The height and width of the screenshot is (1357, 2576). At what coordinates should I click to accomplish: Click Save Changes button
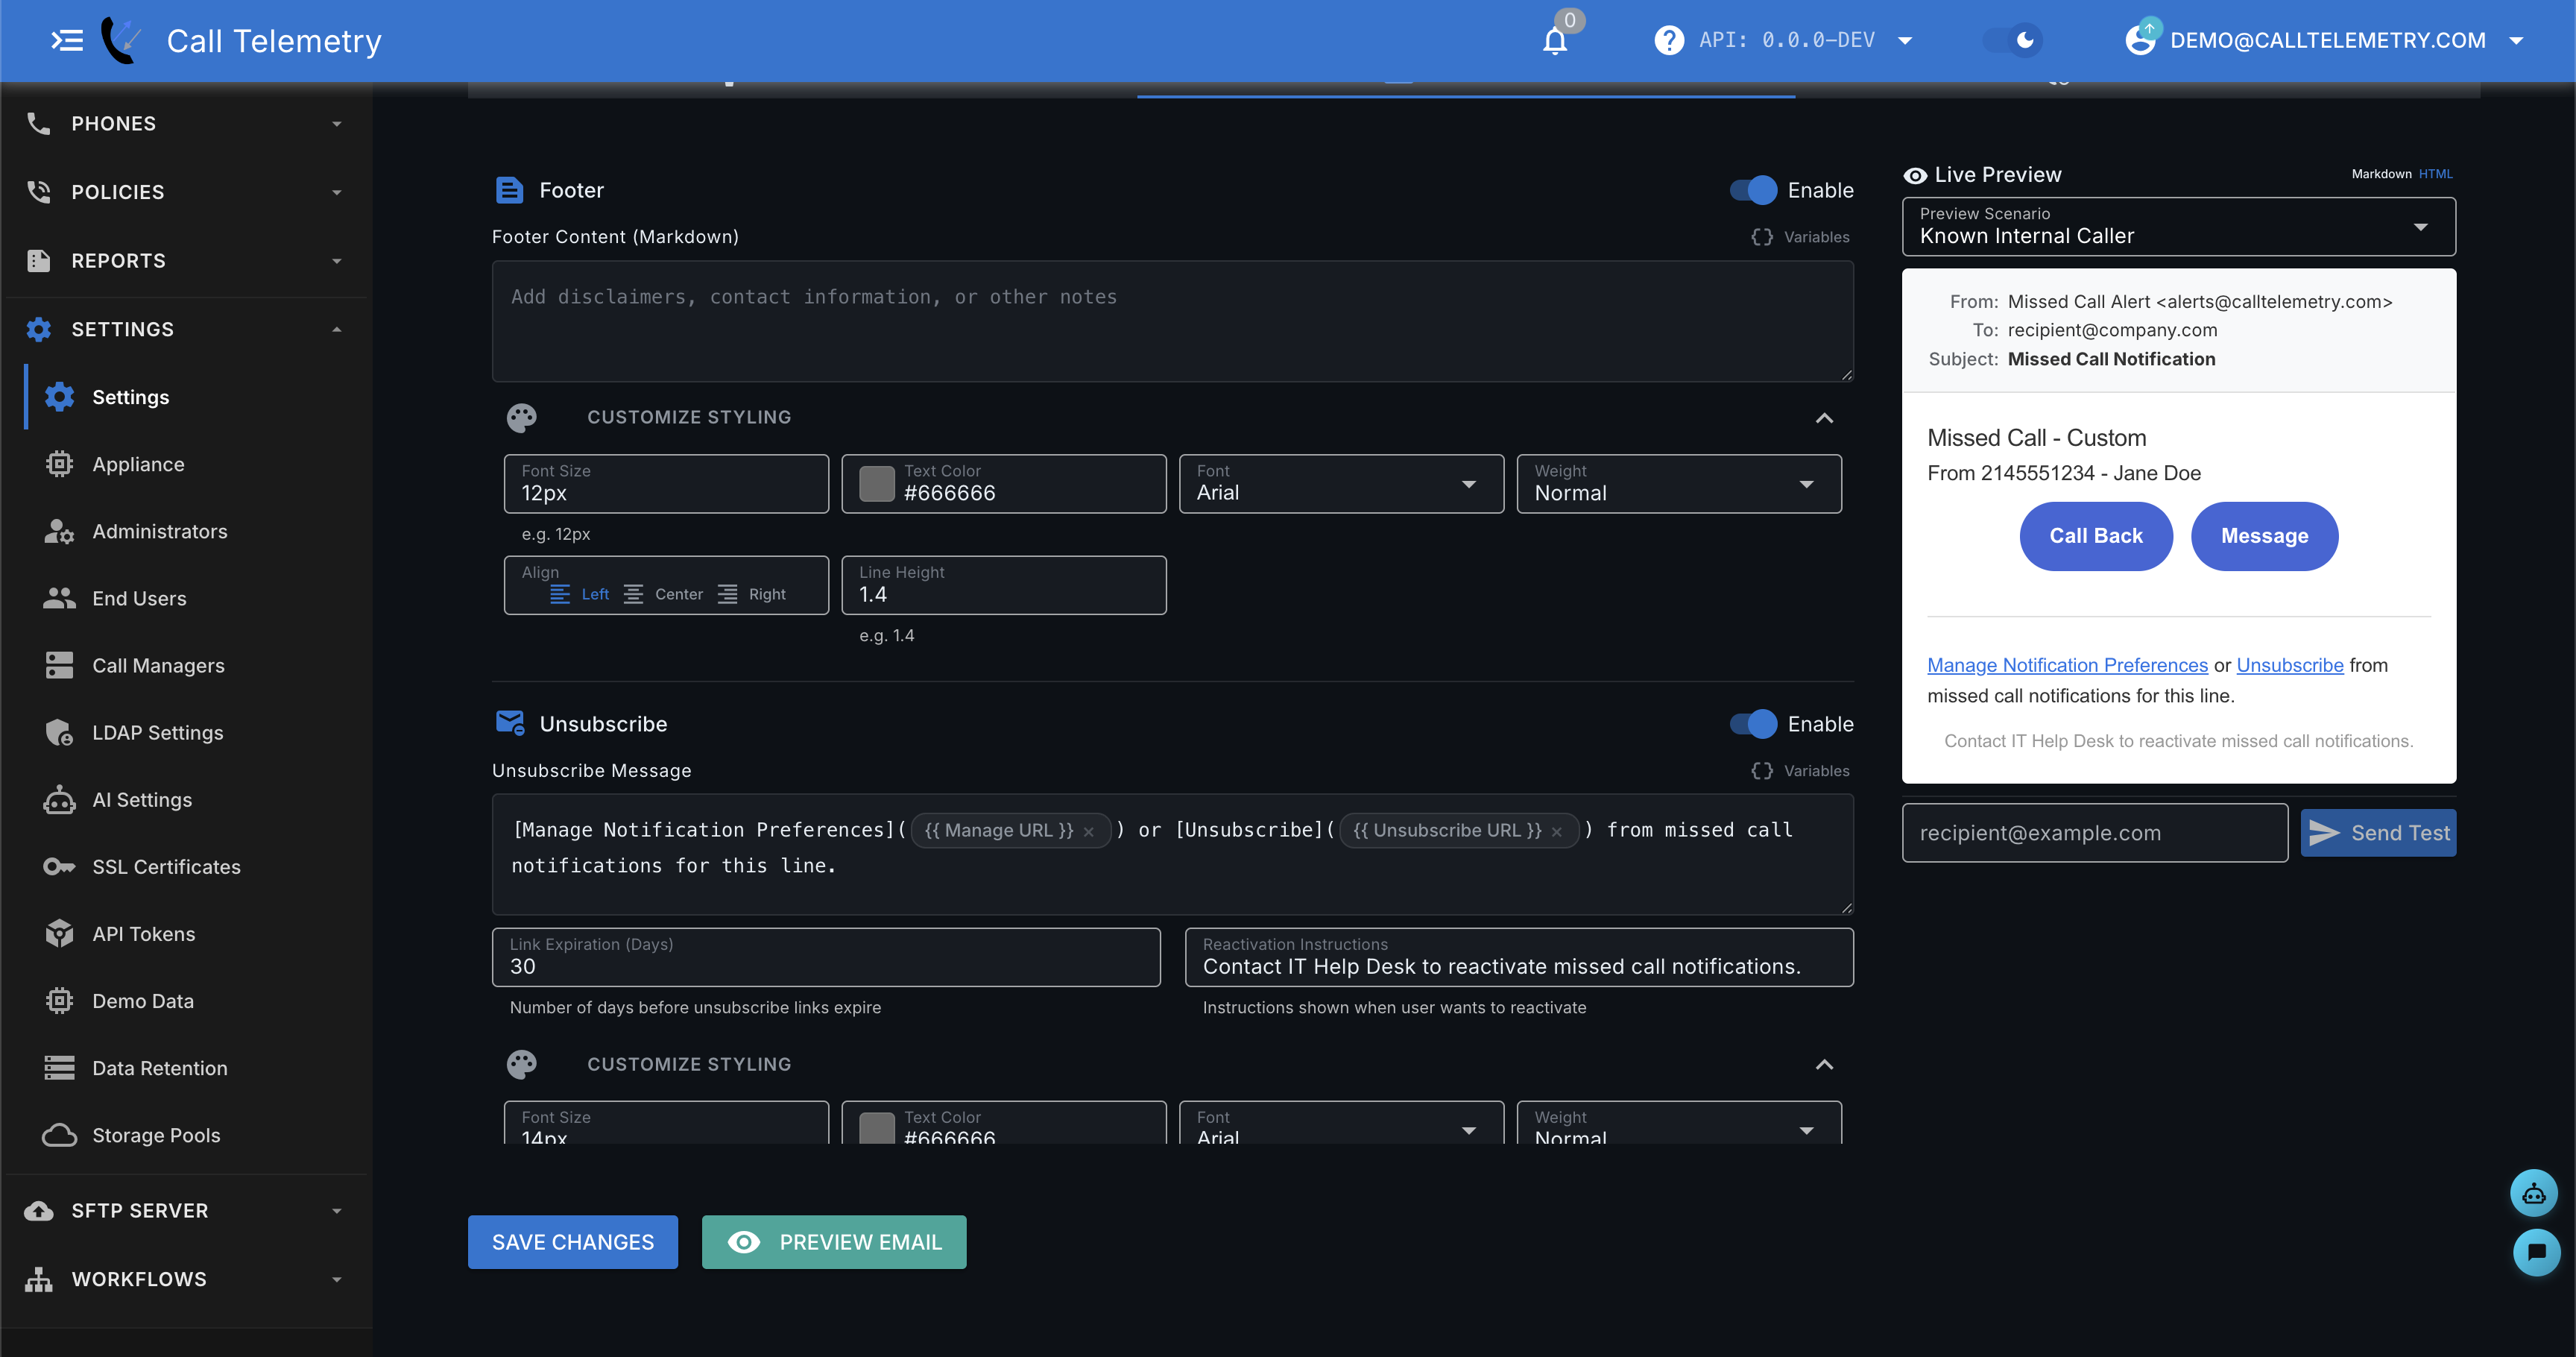pos(572,1242)
